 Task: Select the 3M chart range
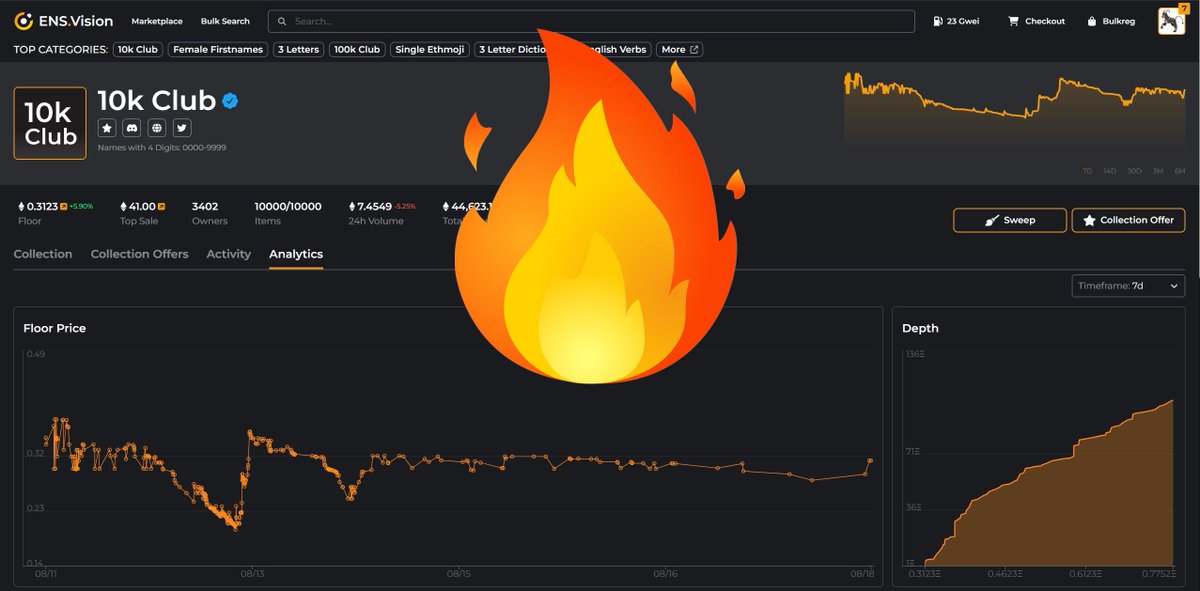point(1158,171)
